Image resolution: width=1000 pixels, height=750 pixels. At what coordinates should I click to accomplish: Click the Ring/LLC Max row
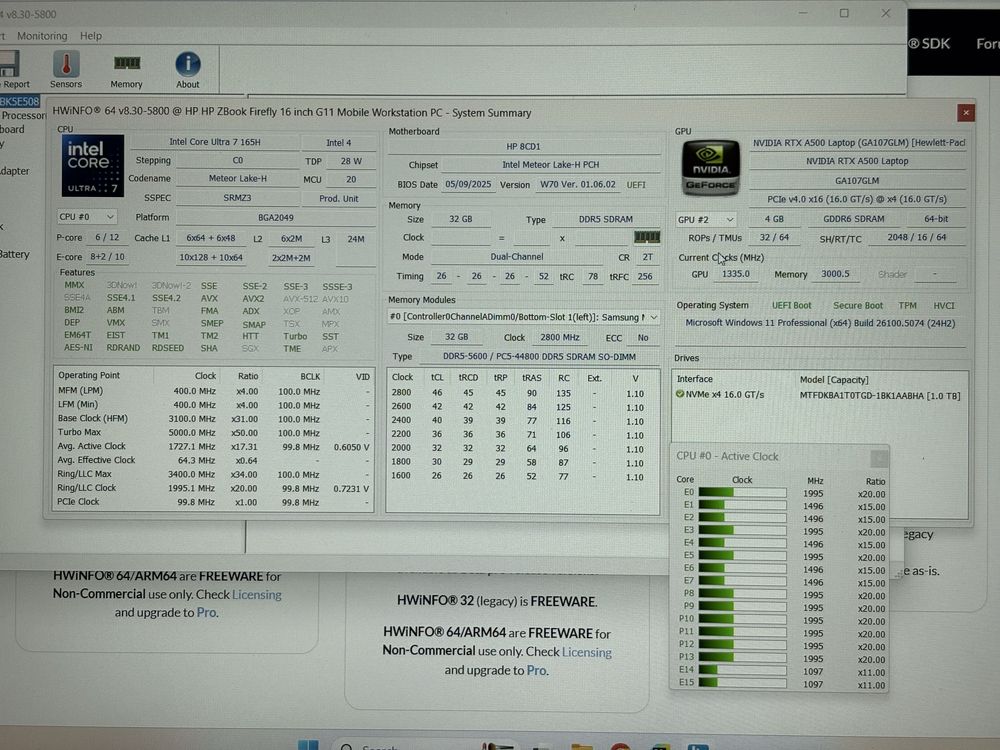coord(214,474)
